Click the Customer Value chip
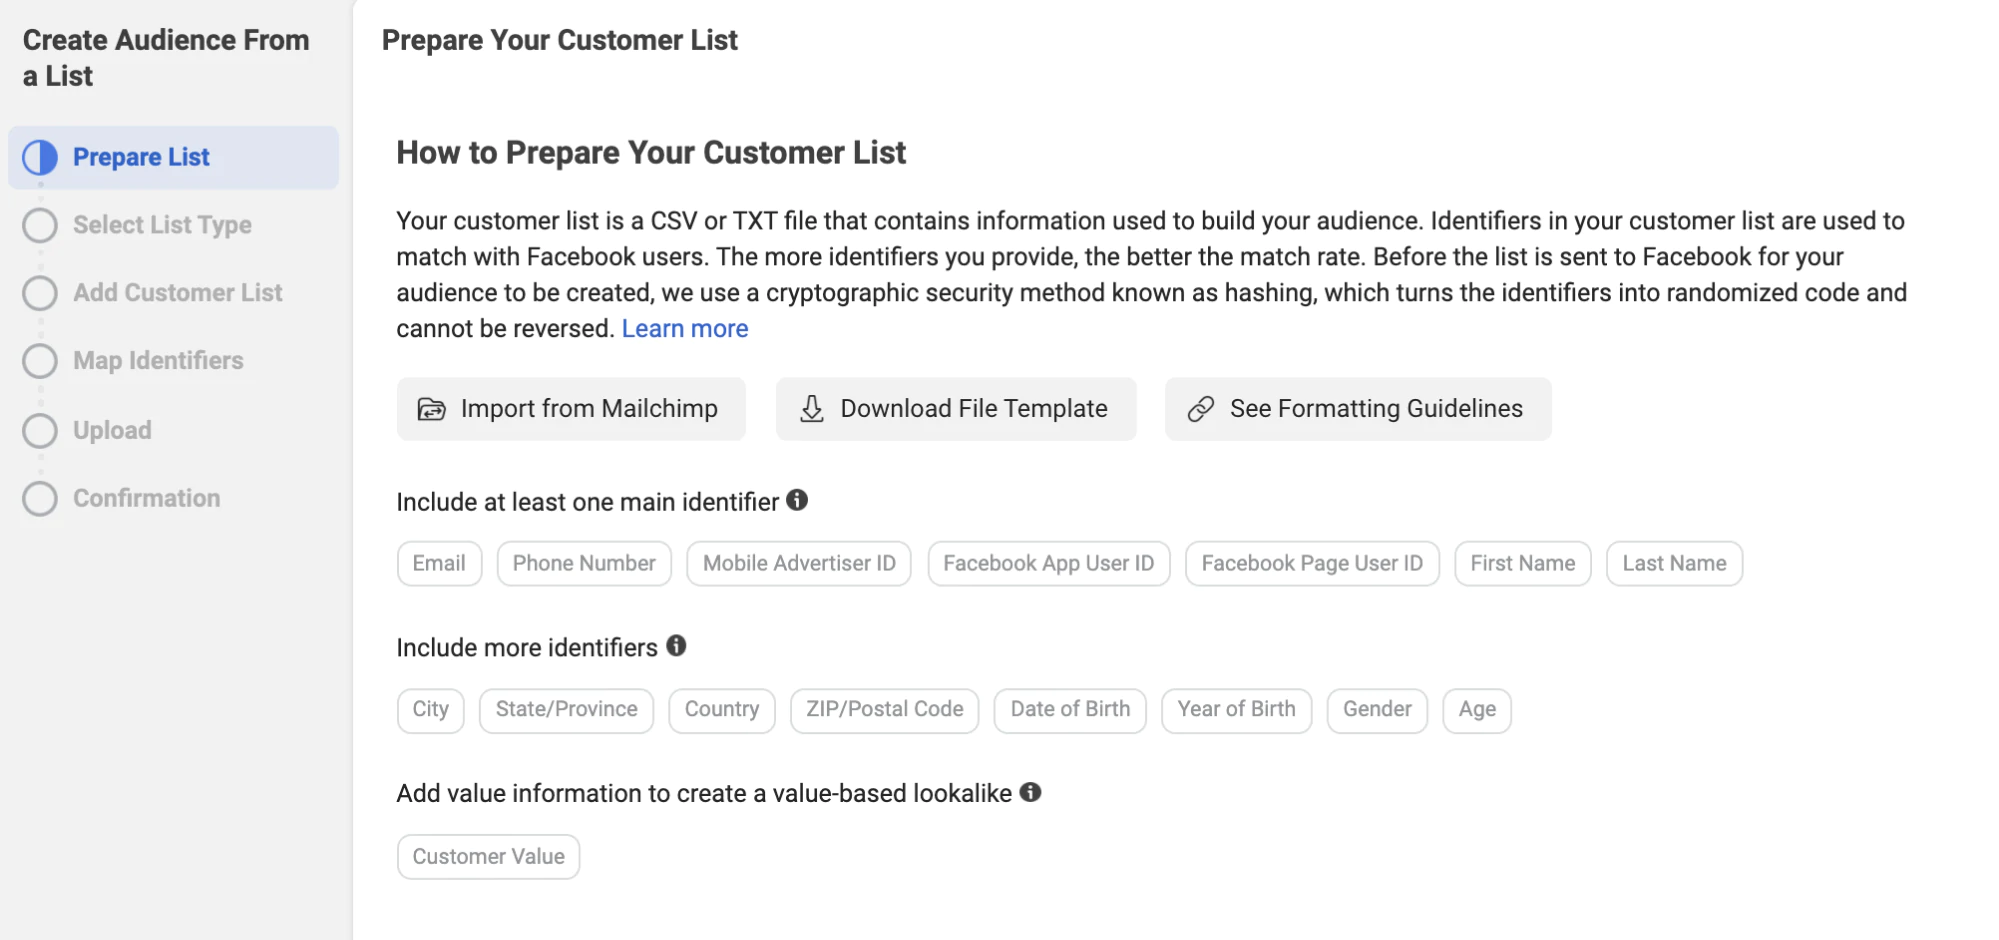 (x=488, y=857)
